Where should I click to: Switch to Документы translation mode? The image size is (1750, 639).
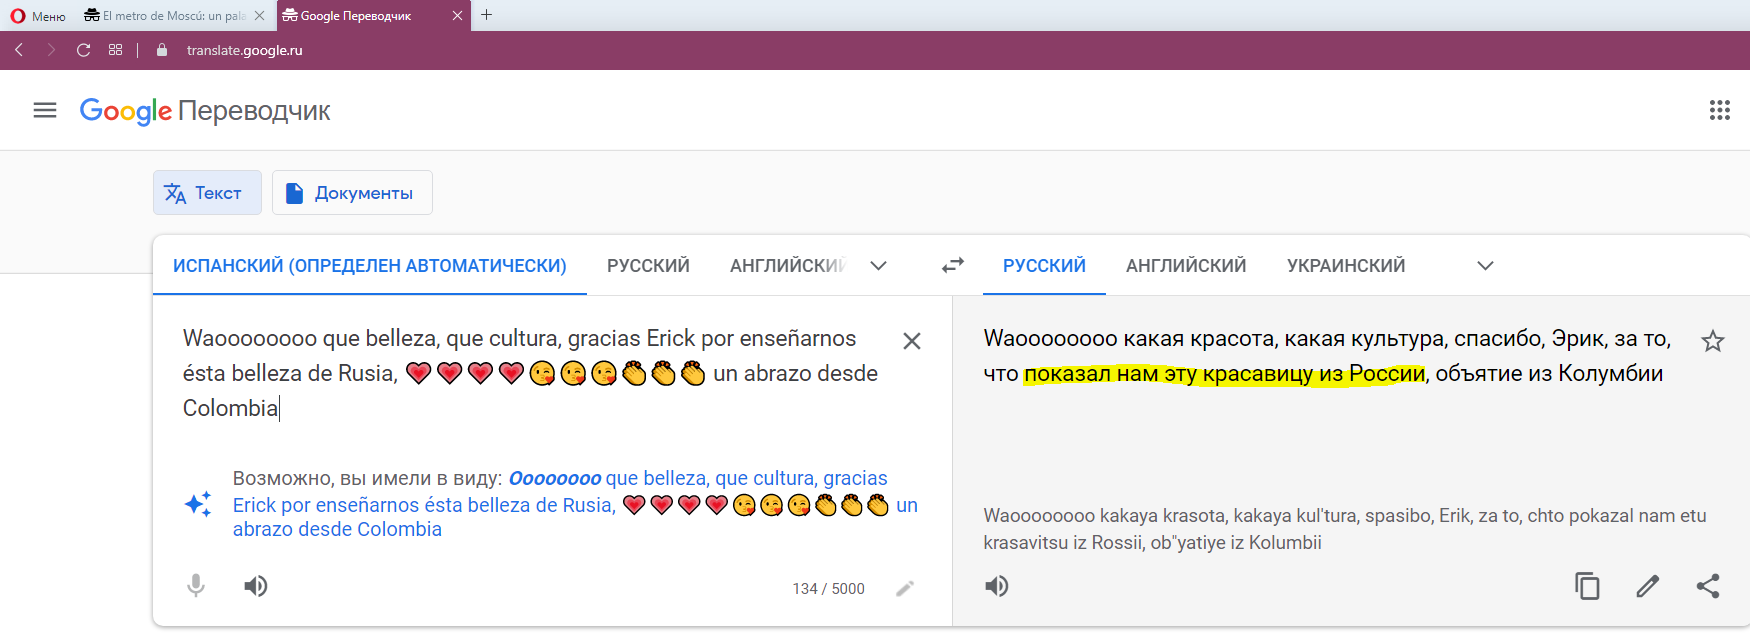point(352,193)
